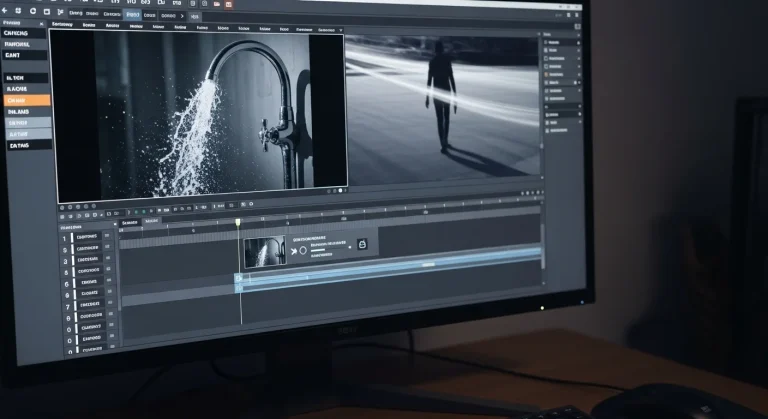768x419 pixels.
Task: Click the four-squares grid icon in the top toolbar
Action: pos(18,11)
